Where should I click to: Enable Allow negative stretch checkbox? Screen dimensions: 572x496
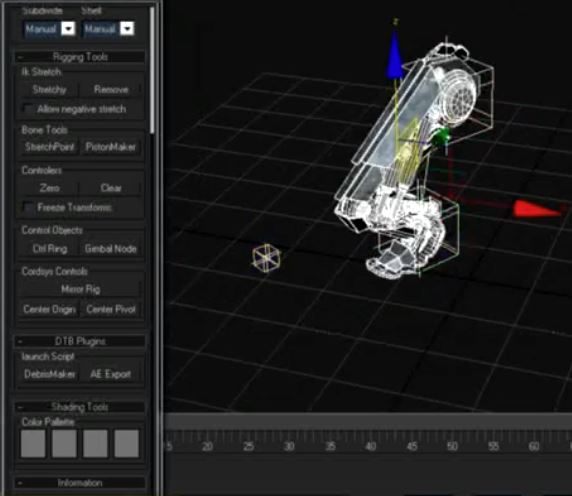point(28,109)
